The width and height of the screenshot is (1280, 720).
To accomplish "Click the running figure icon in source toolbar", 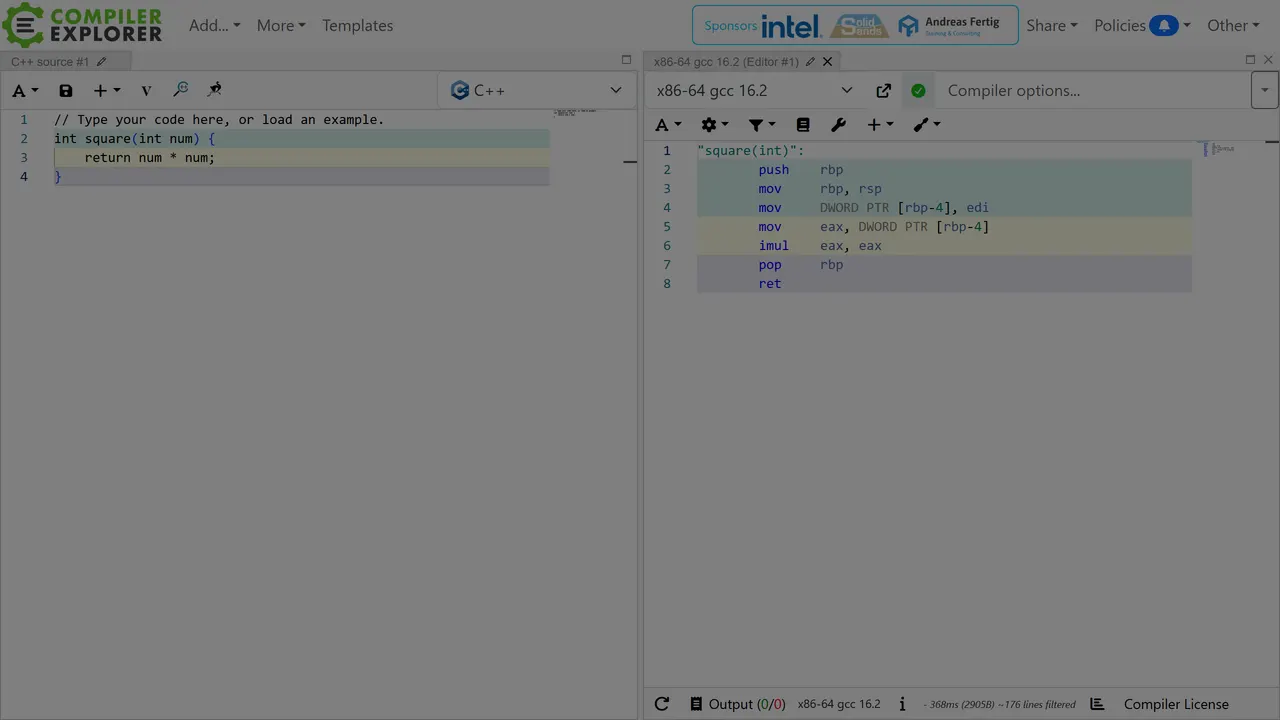I will [215, 90].
